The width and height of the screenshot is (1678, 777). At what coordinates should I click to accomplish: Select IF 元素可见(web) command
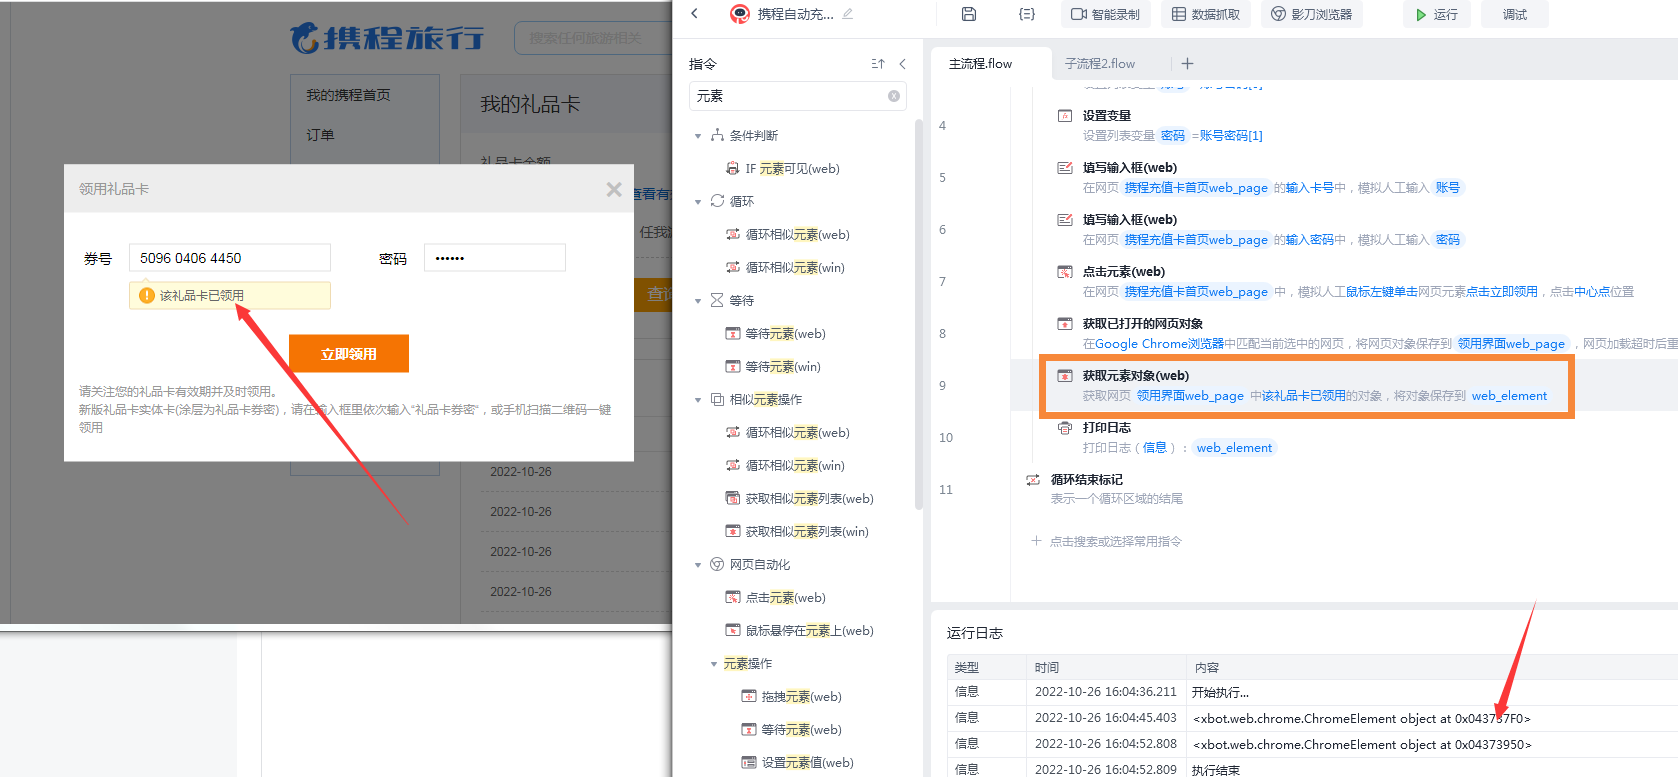click(x=792, y=169)
